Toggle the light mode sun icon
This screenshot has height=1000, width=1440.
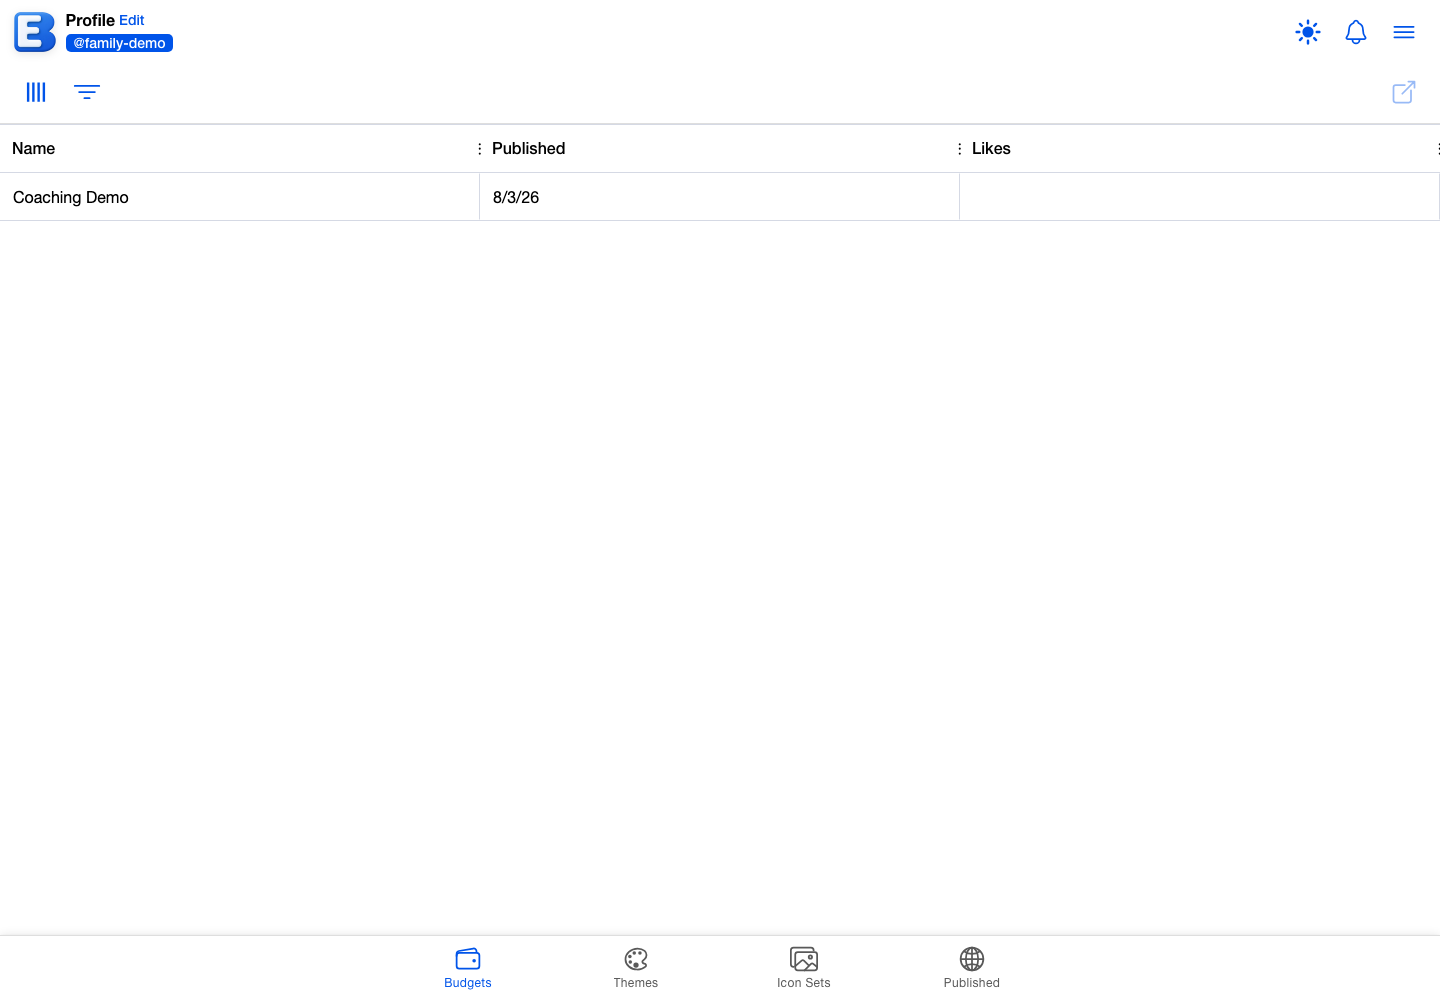1308,32
